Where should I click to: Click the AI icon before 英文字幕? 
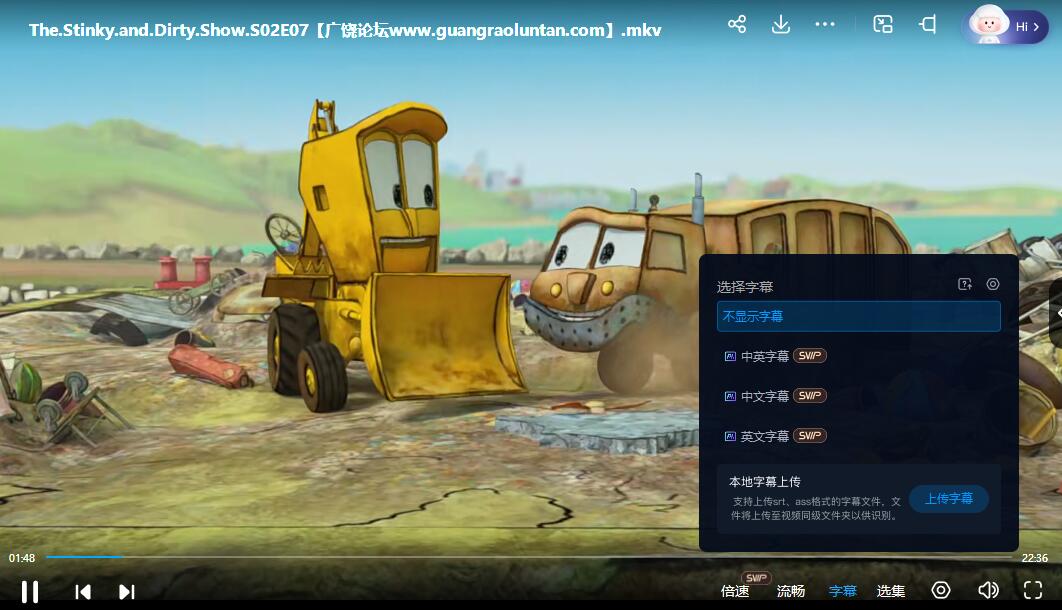point(730,437)
